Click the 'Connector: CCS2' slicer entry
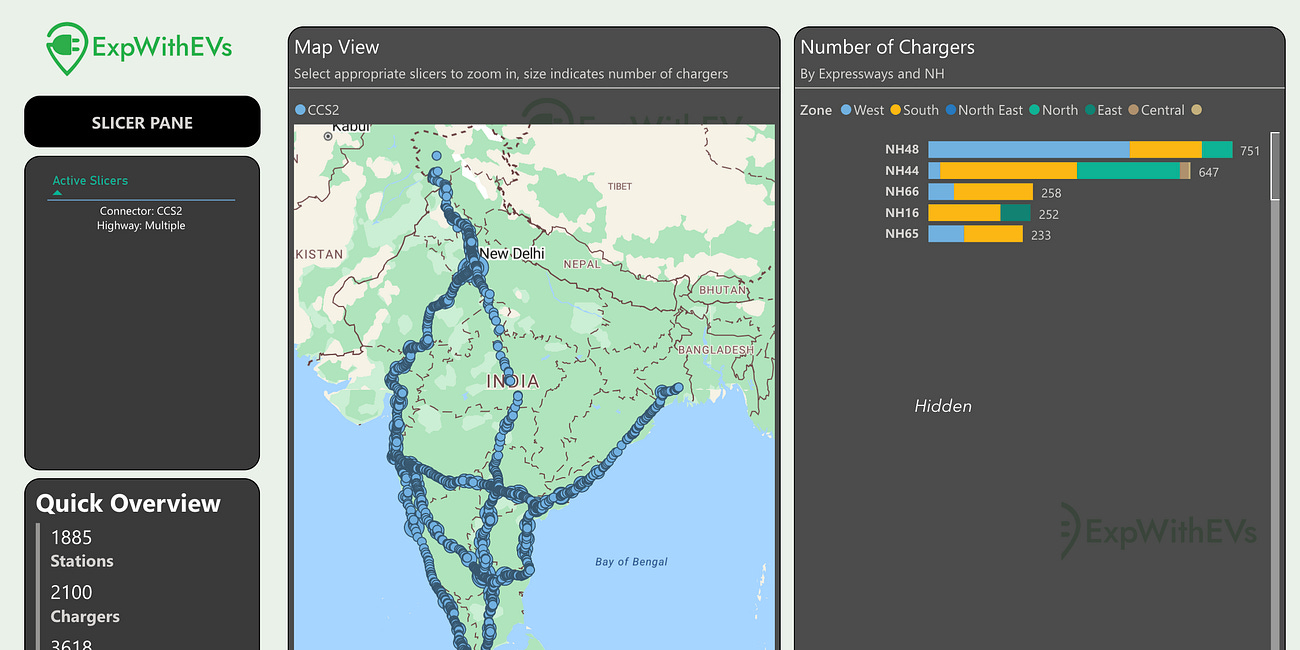This screenshot has width=1300, height=650. [x=141, y=211]
